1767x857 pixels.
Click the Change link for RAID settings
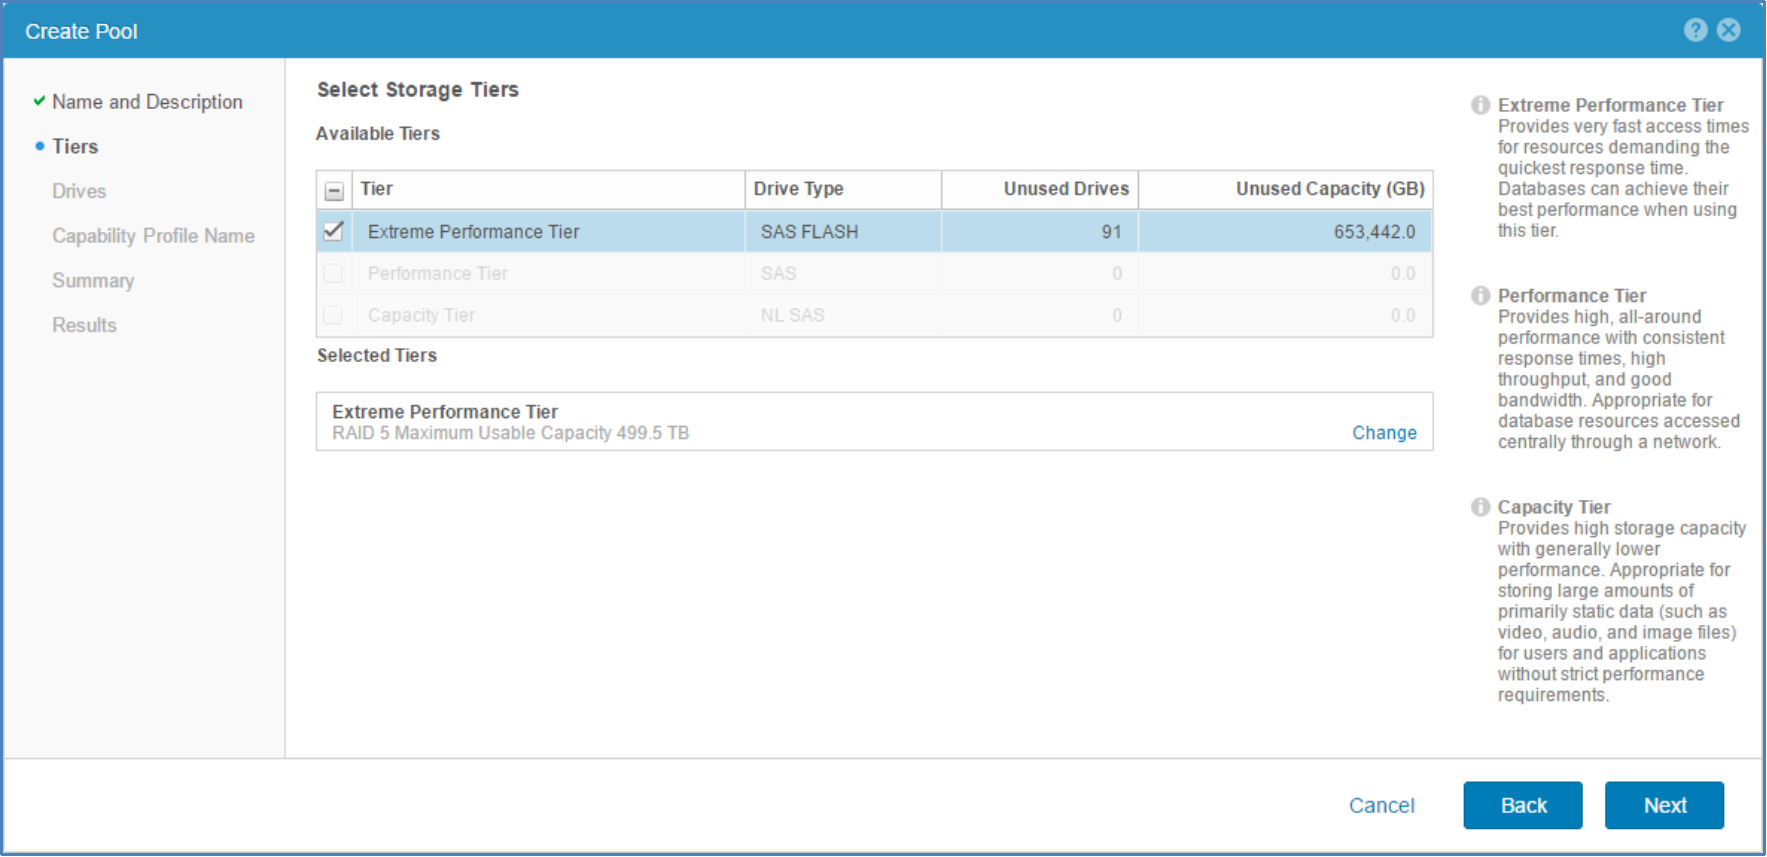(1384, 433)
